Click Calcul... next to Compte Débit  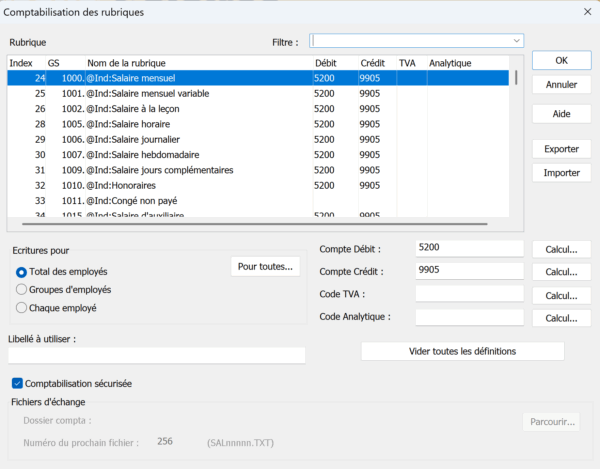click(561, 249)
